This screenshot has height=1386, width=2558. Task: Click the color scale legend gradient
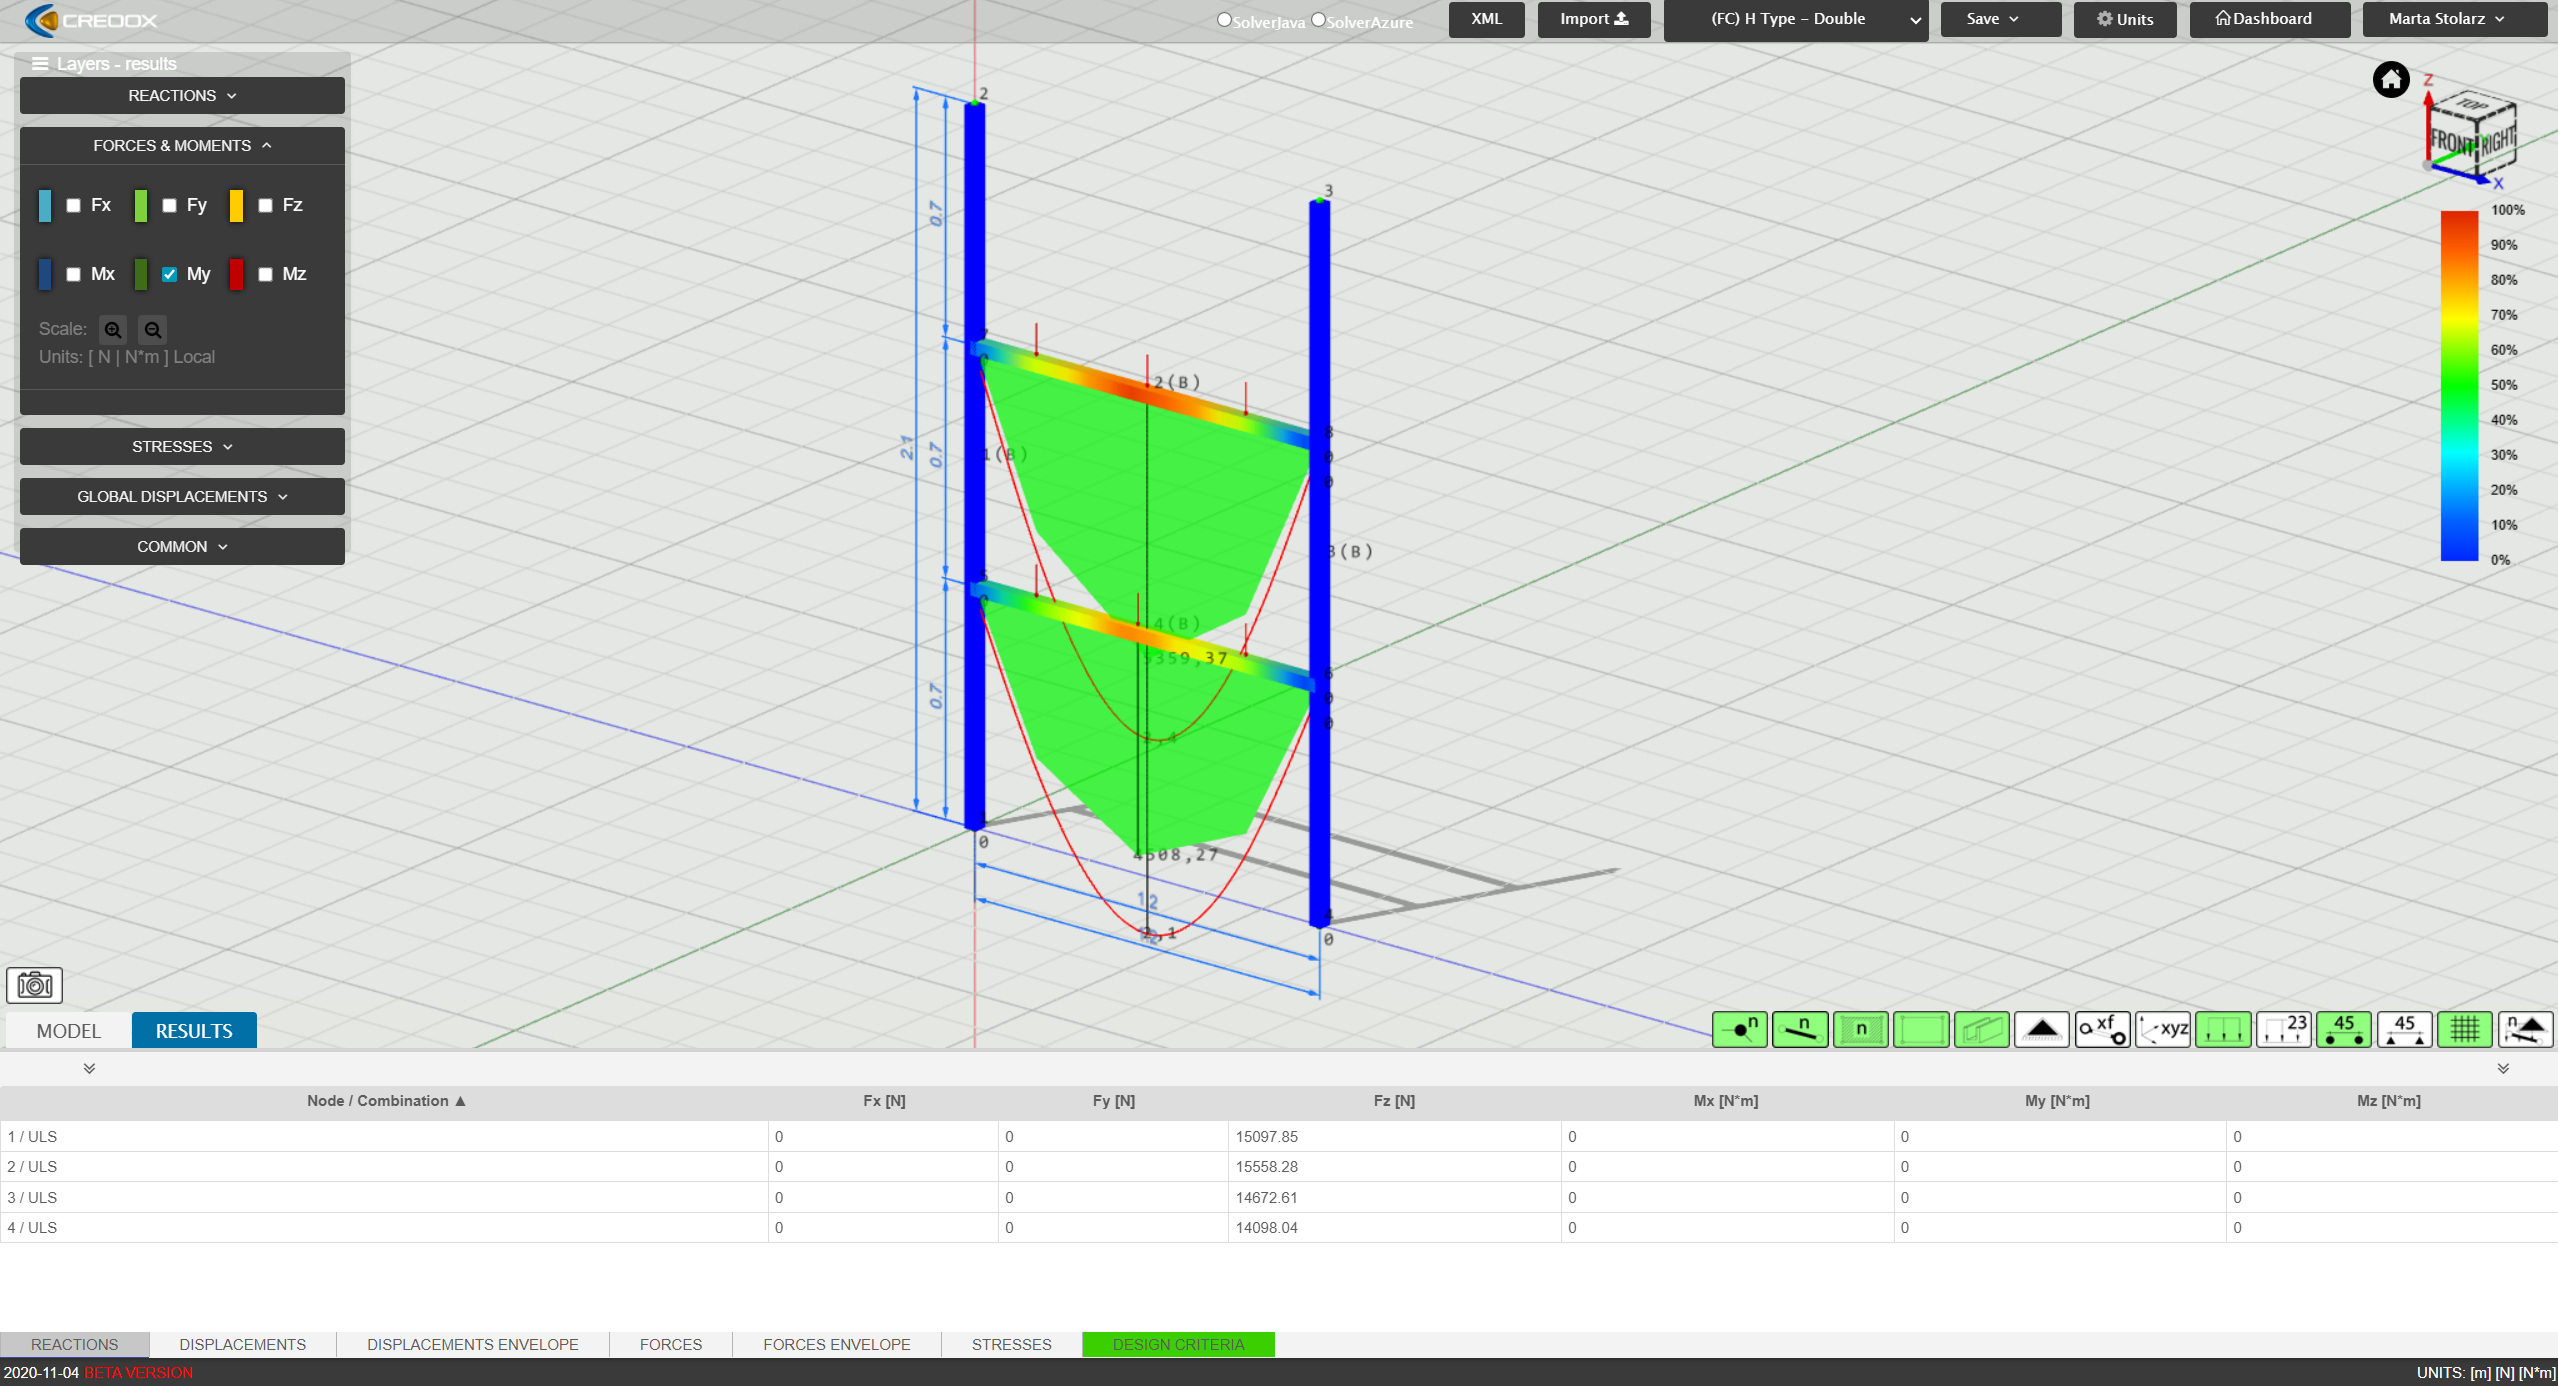[x=2459, y=385]
